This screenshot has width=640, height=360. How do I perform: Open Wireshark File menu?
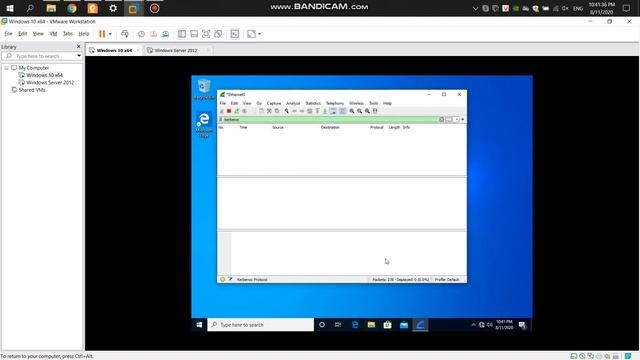click(x=222, y=103)
